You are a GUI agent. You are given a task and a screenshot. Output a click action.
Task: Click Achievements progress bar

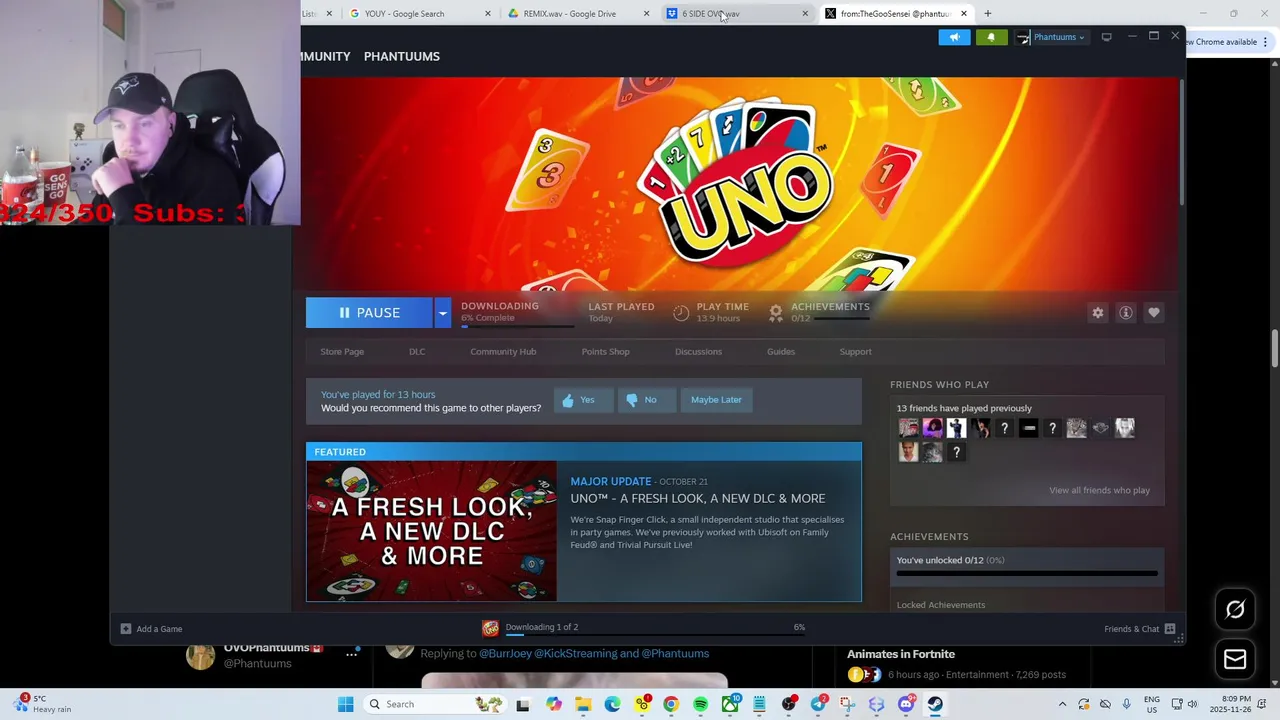pyautogui.click(x=1027, y=574)
